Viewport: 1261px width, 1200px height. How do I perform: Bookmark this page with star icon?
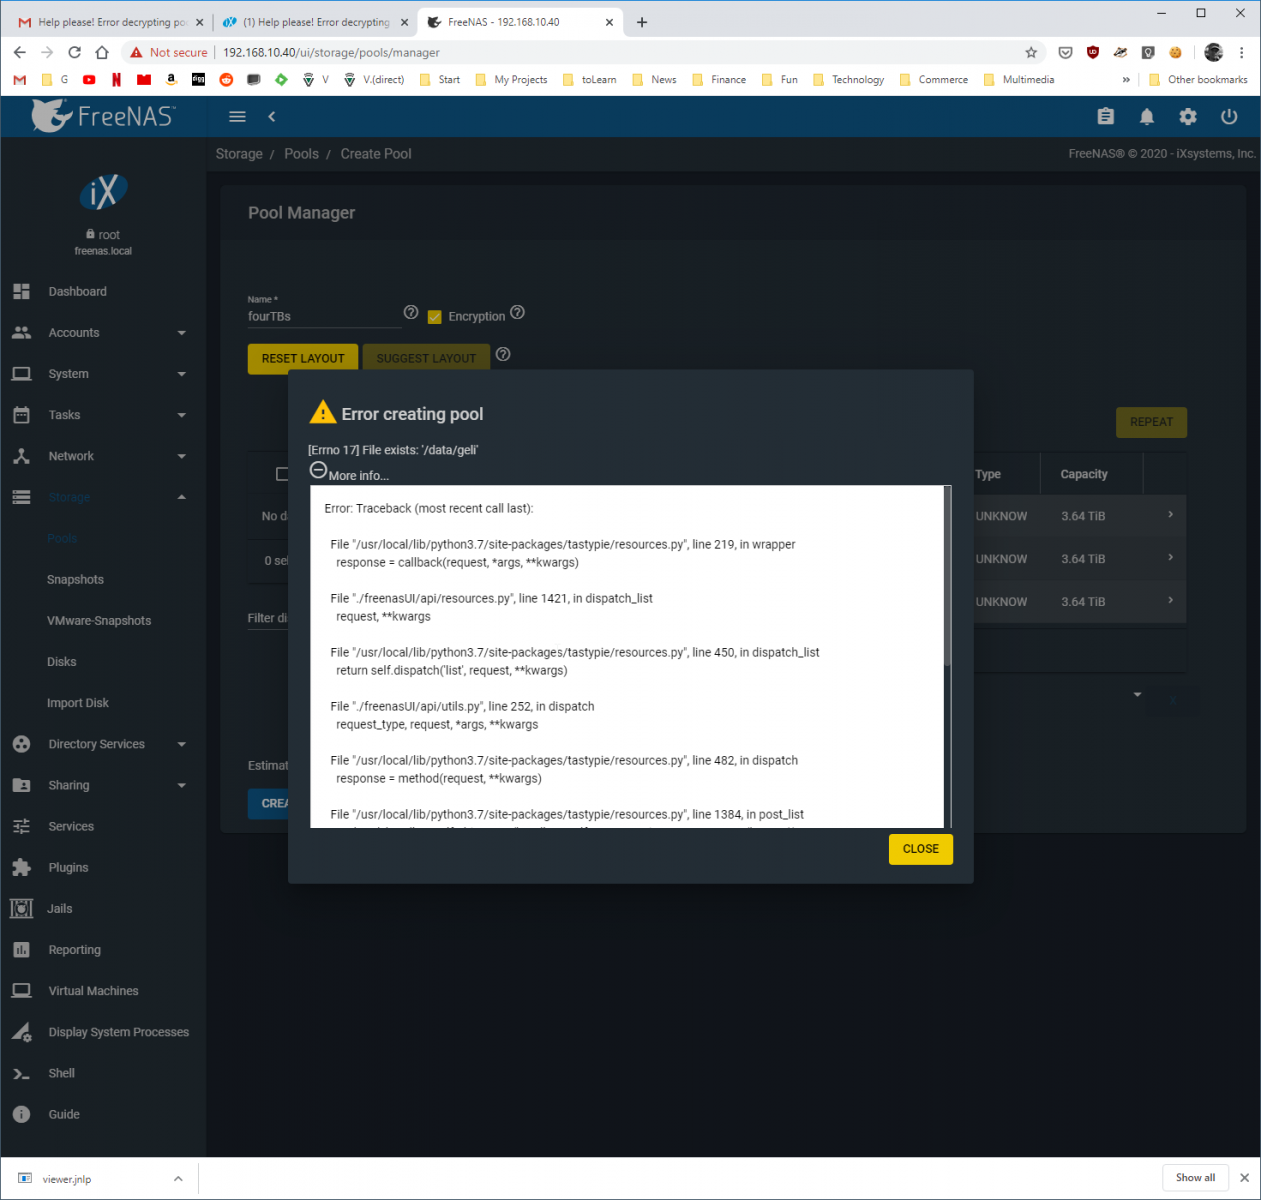tap(1031, 52)
